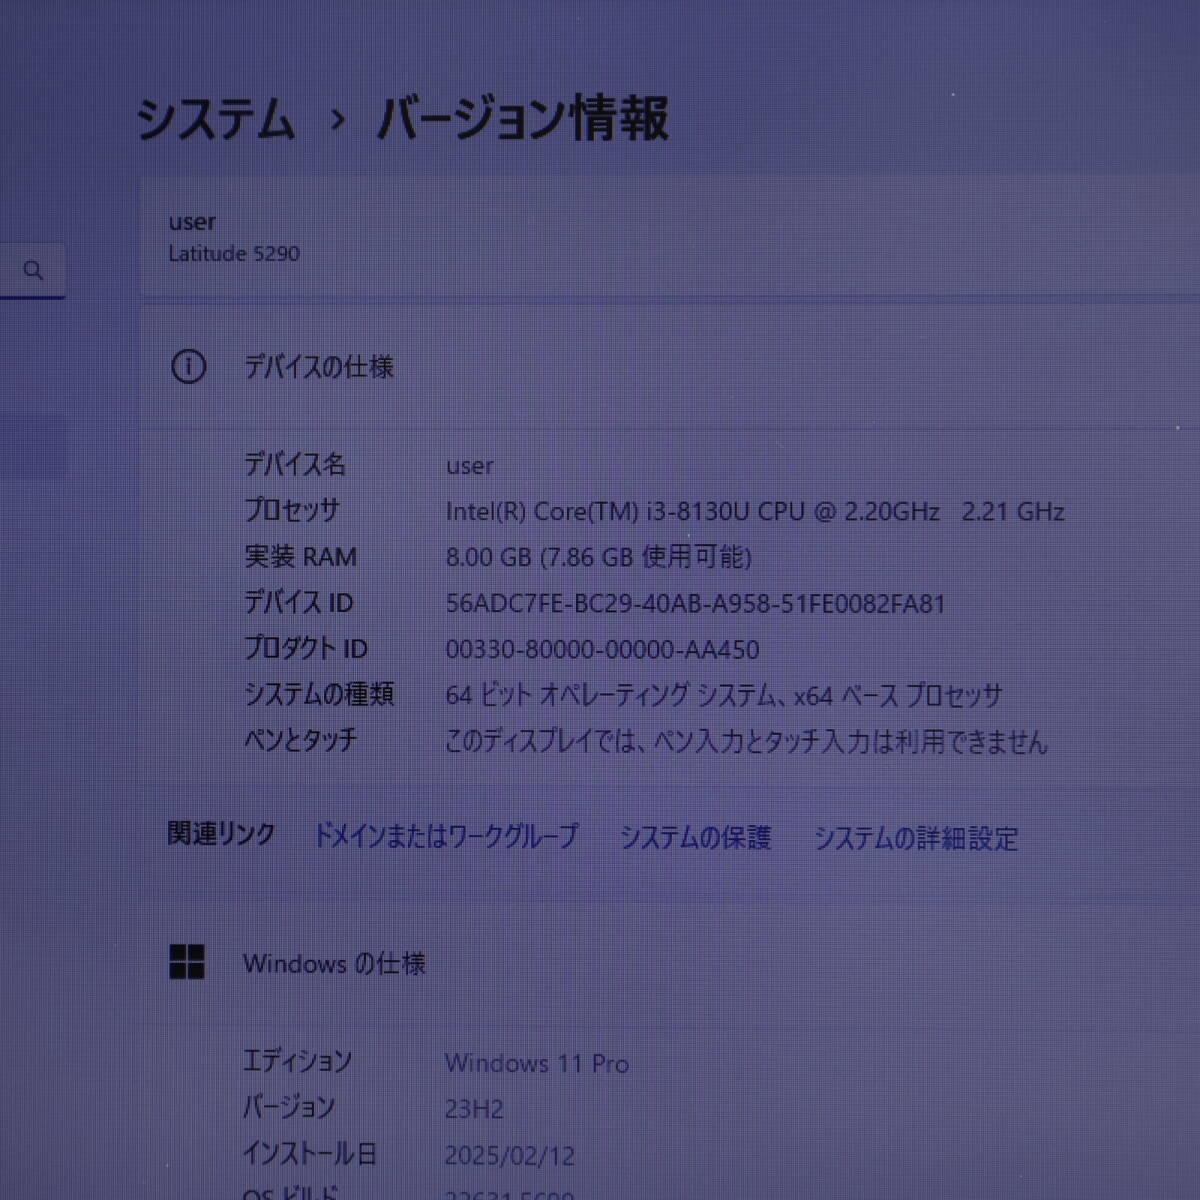This screenshot has height=1200, width=1200.
Task: Click the バージョン label under Windows specifications
Action: coord(289,1107)
